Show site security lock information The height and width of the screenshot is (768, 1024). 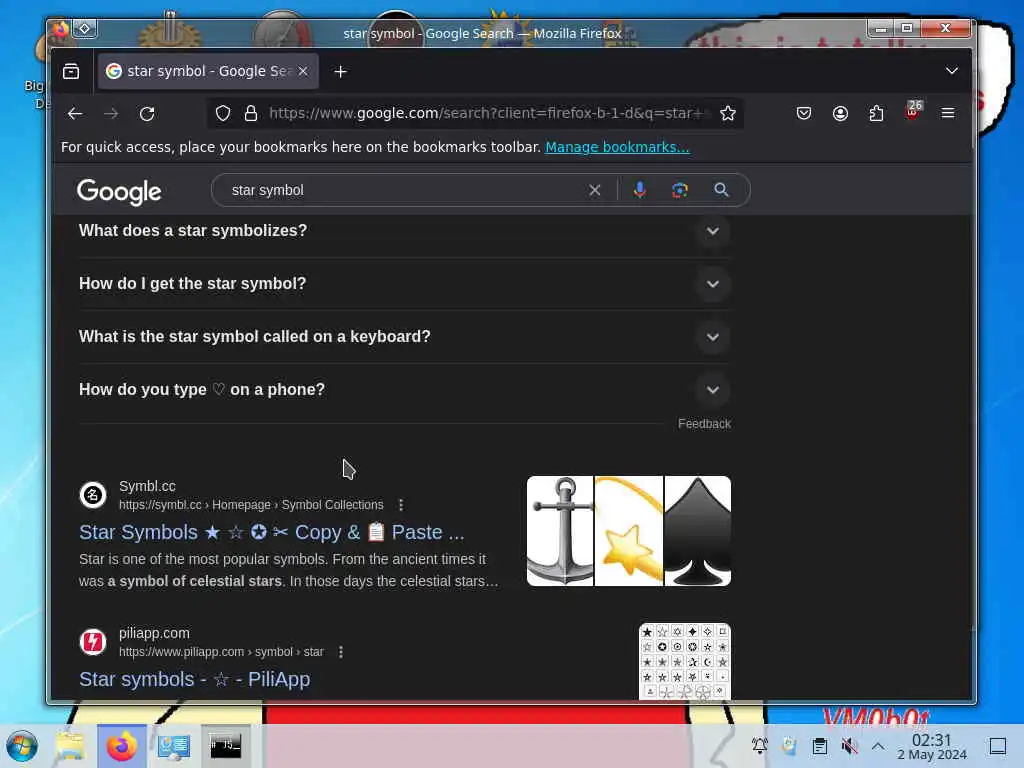point(250,114)
